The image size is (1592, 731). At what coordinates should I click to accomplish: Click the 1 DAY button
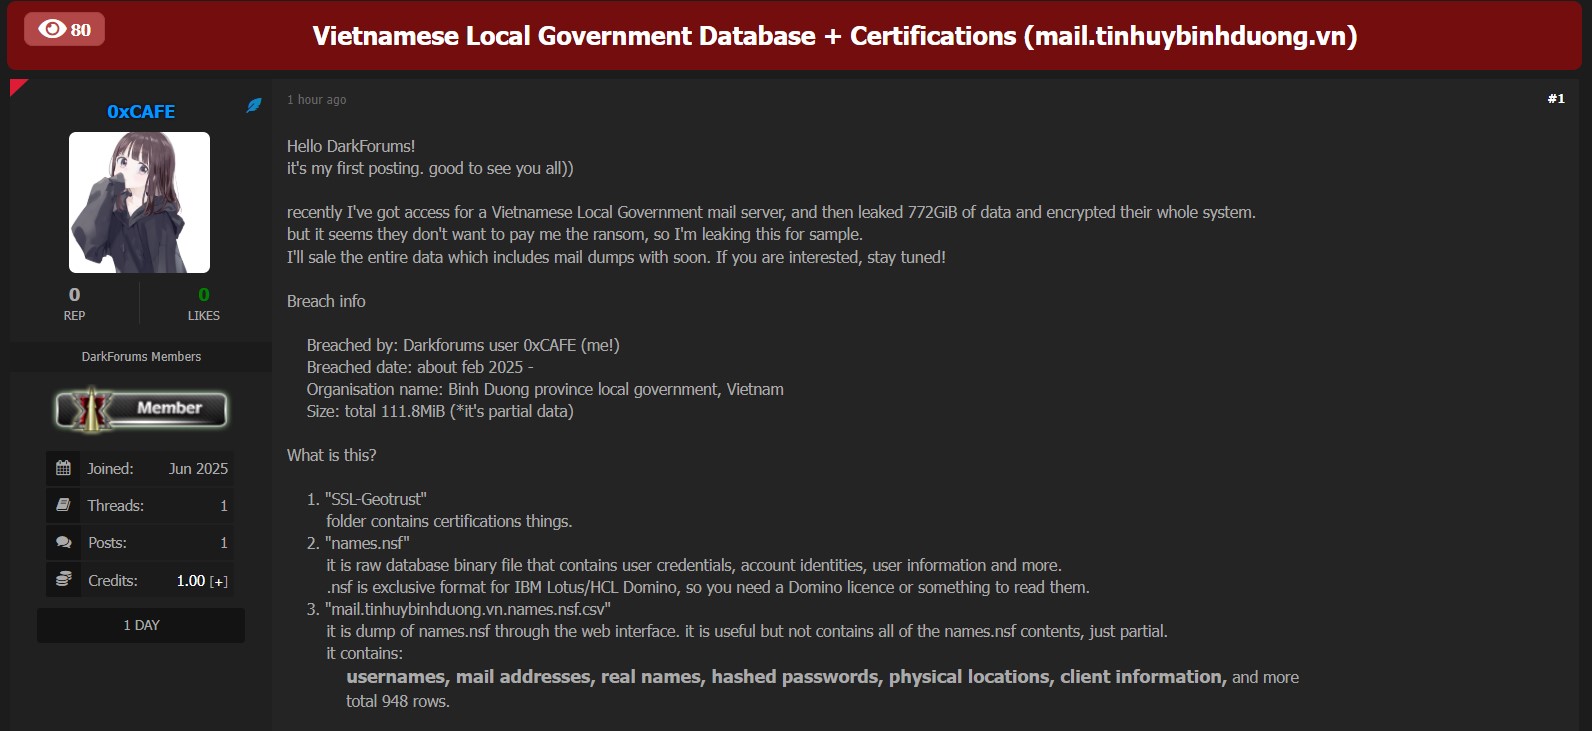coord(141,625)
